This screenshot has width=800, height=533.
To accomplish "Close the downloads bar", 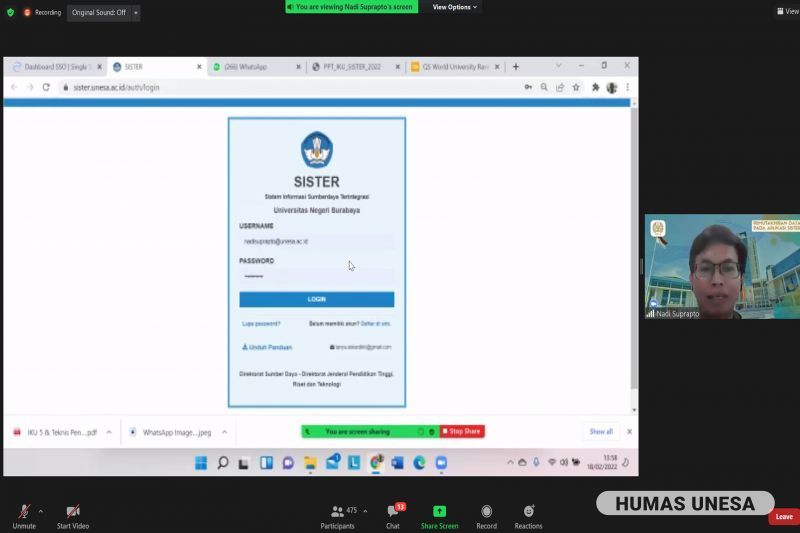I will tap(630, 432).
